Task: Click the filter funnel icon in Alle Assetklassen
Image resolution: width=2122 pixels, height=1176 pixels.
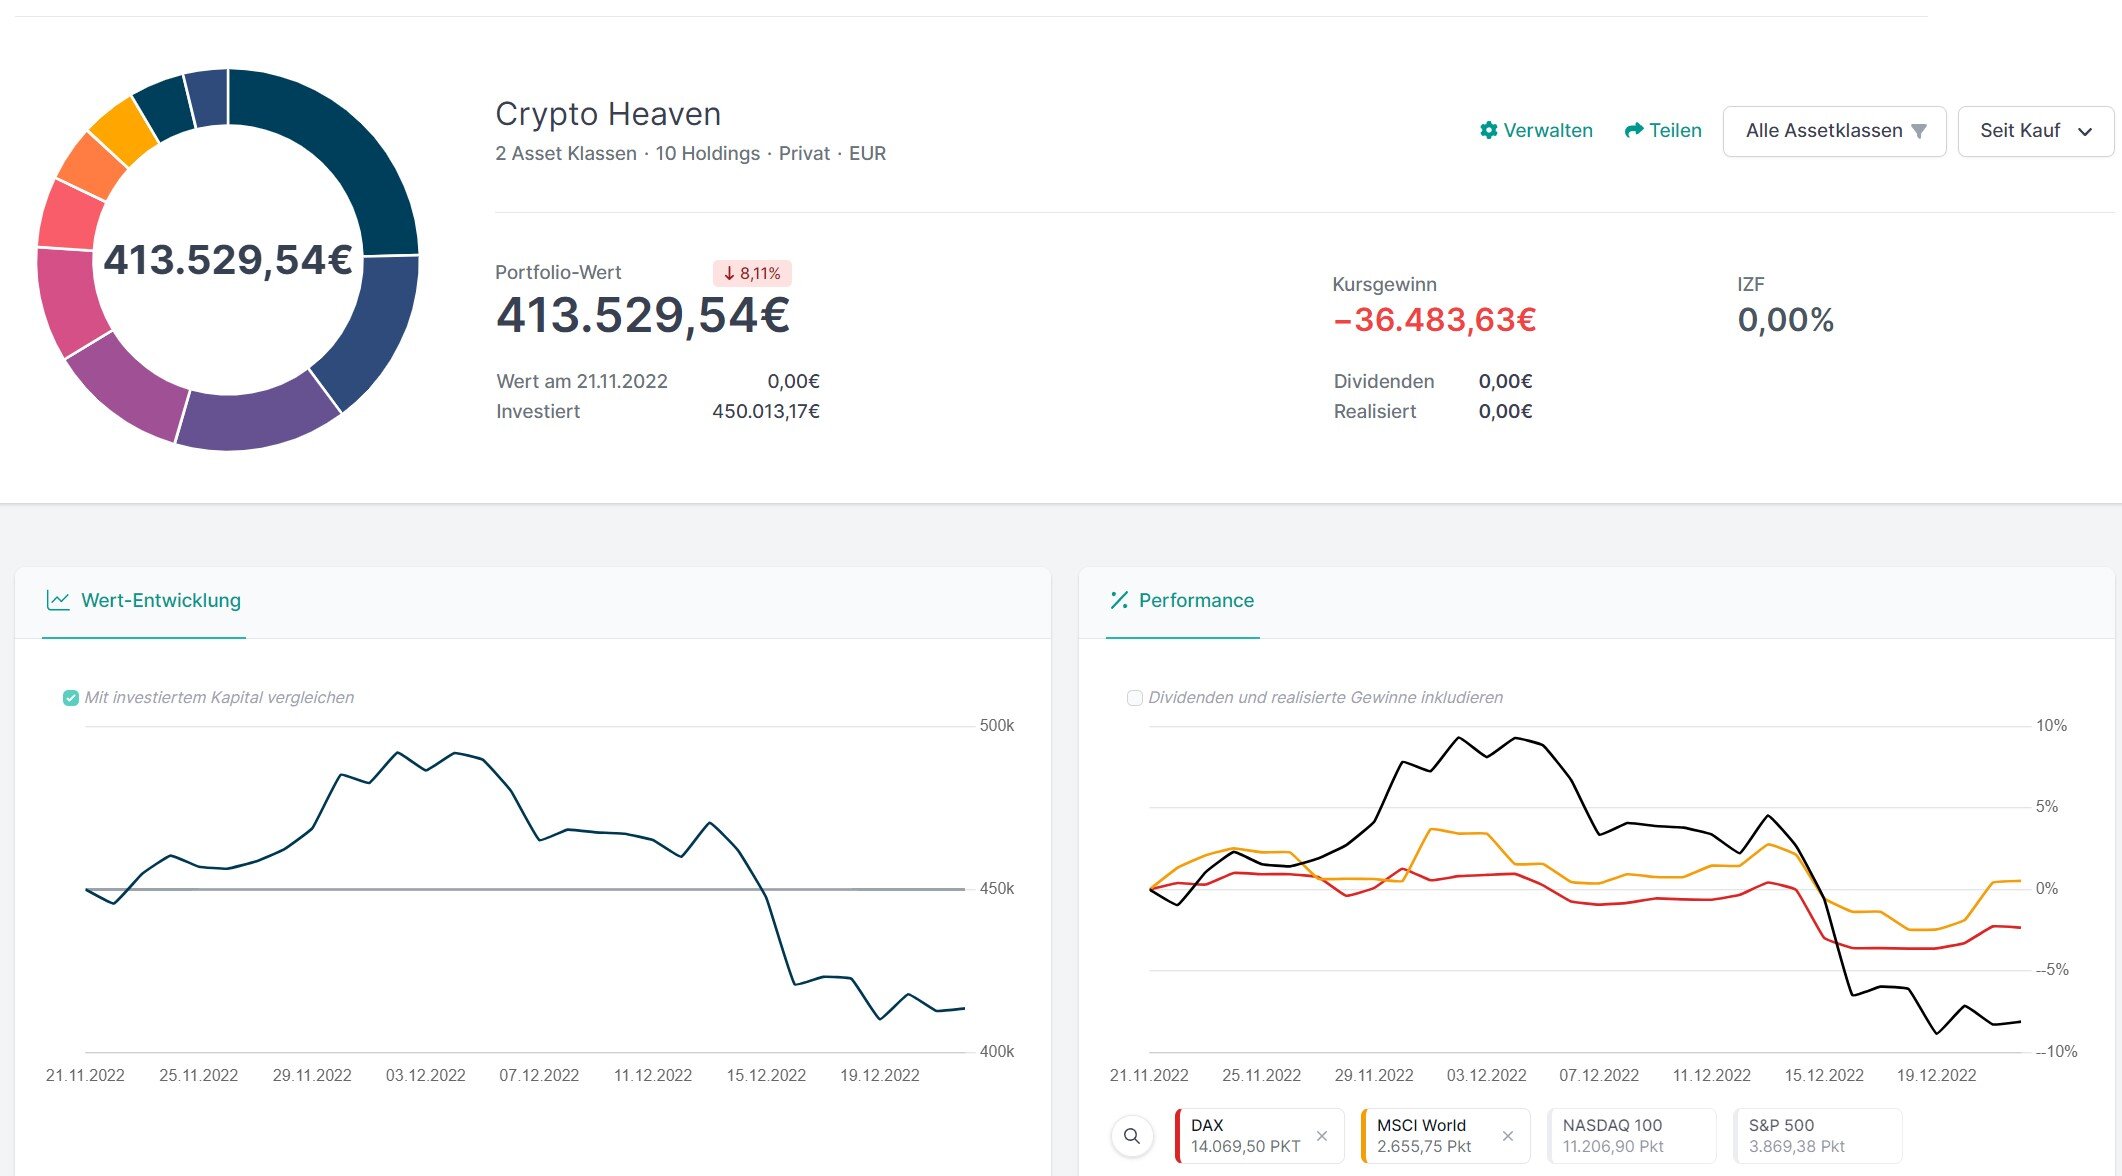Action: point(1919,131)
